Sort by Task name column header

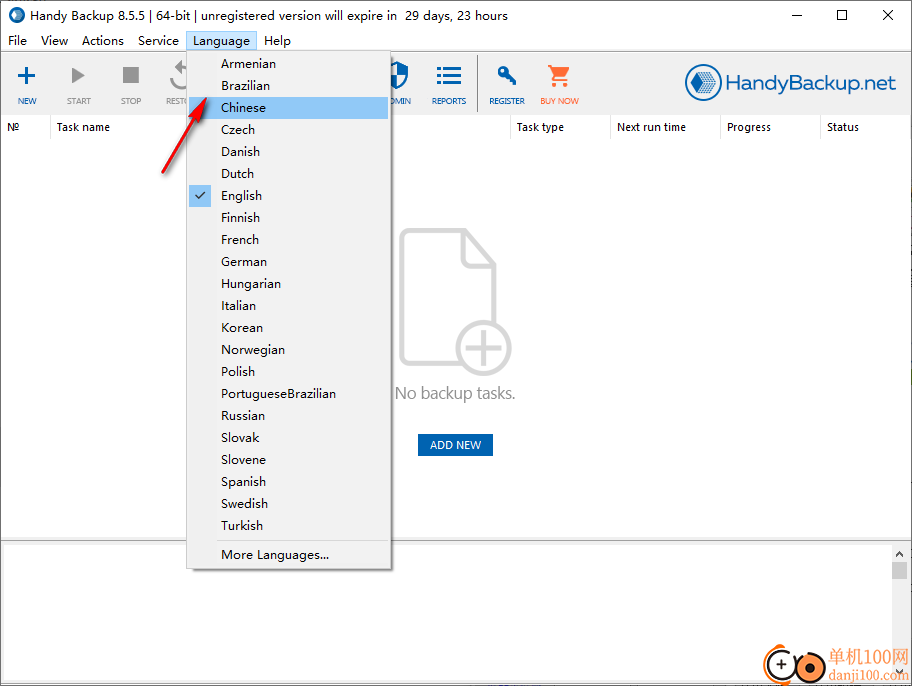[x=83, y=127]
